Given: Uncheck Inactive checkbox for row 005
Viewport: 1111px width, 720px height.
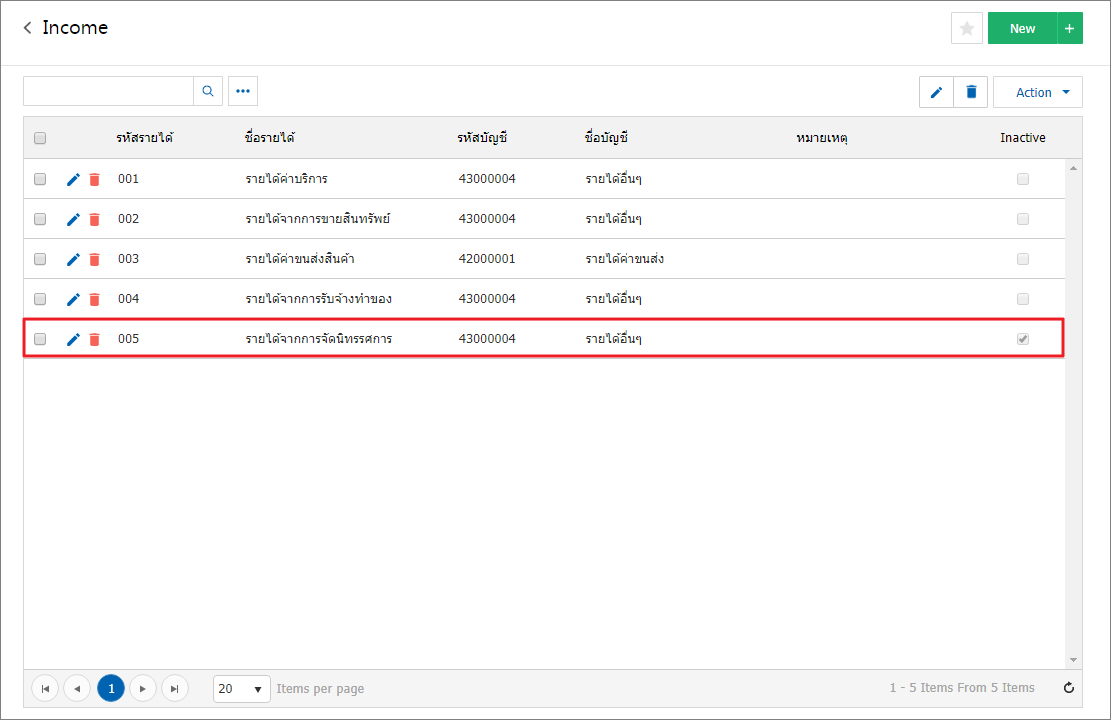Looking at the screenshot, I should [1022, 339].
